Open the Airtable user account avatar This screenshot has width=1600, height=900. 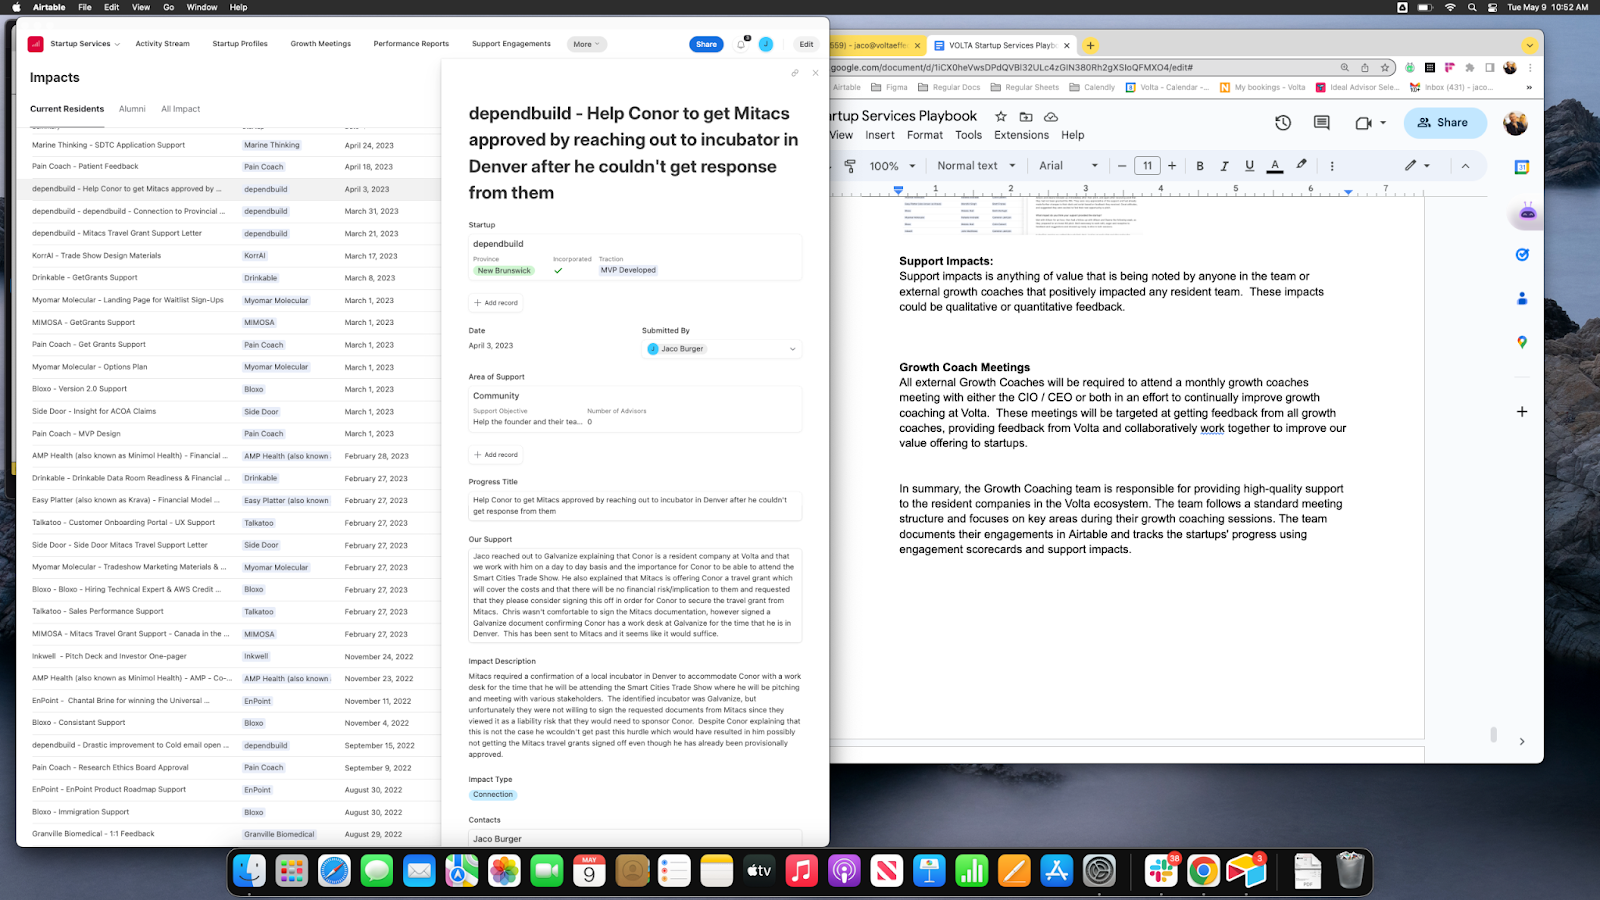point(766,44)
